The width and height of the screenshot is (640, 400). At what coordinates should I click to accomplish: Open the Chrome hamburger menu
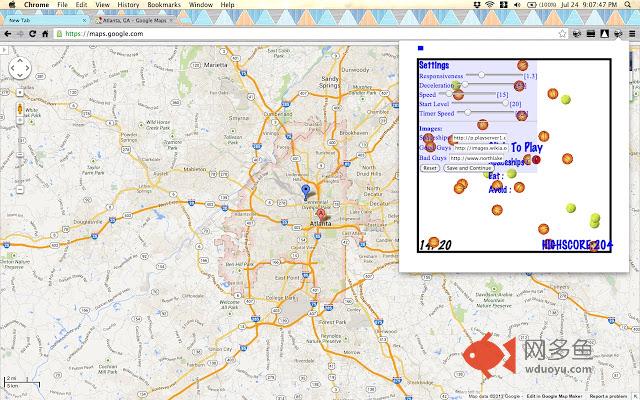click(x=632, y=34)
